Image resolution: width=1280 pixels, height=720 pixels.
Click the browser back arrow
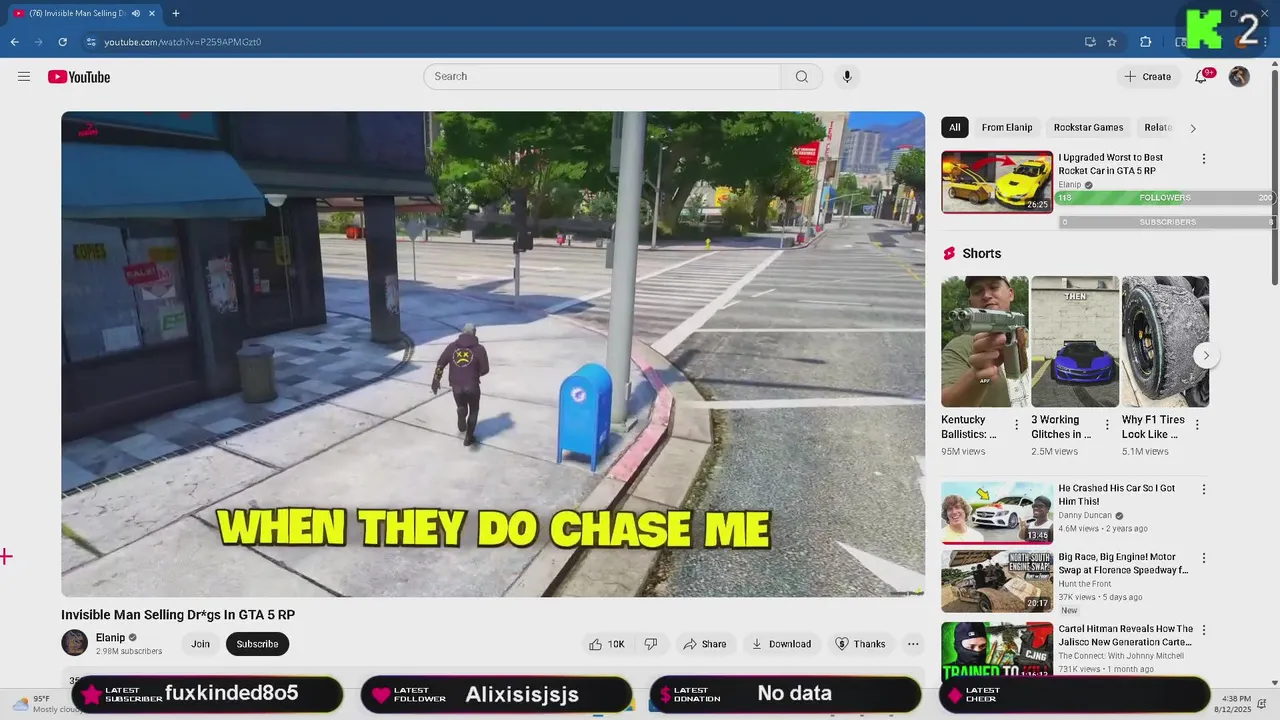pyautogui.click(x=14, y=42)
